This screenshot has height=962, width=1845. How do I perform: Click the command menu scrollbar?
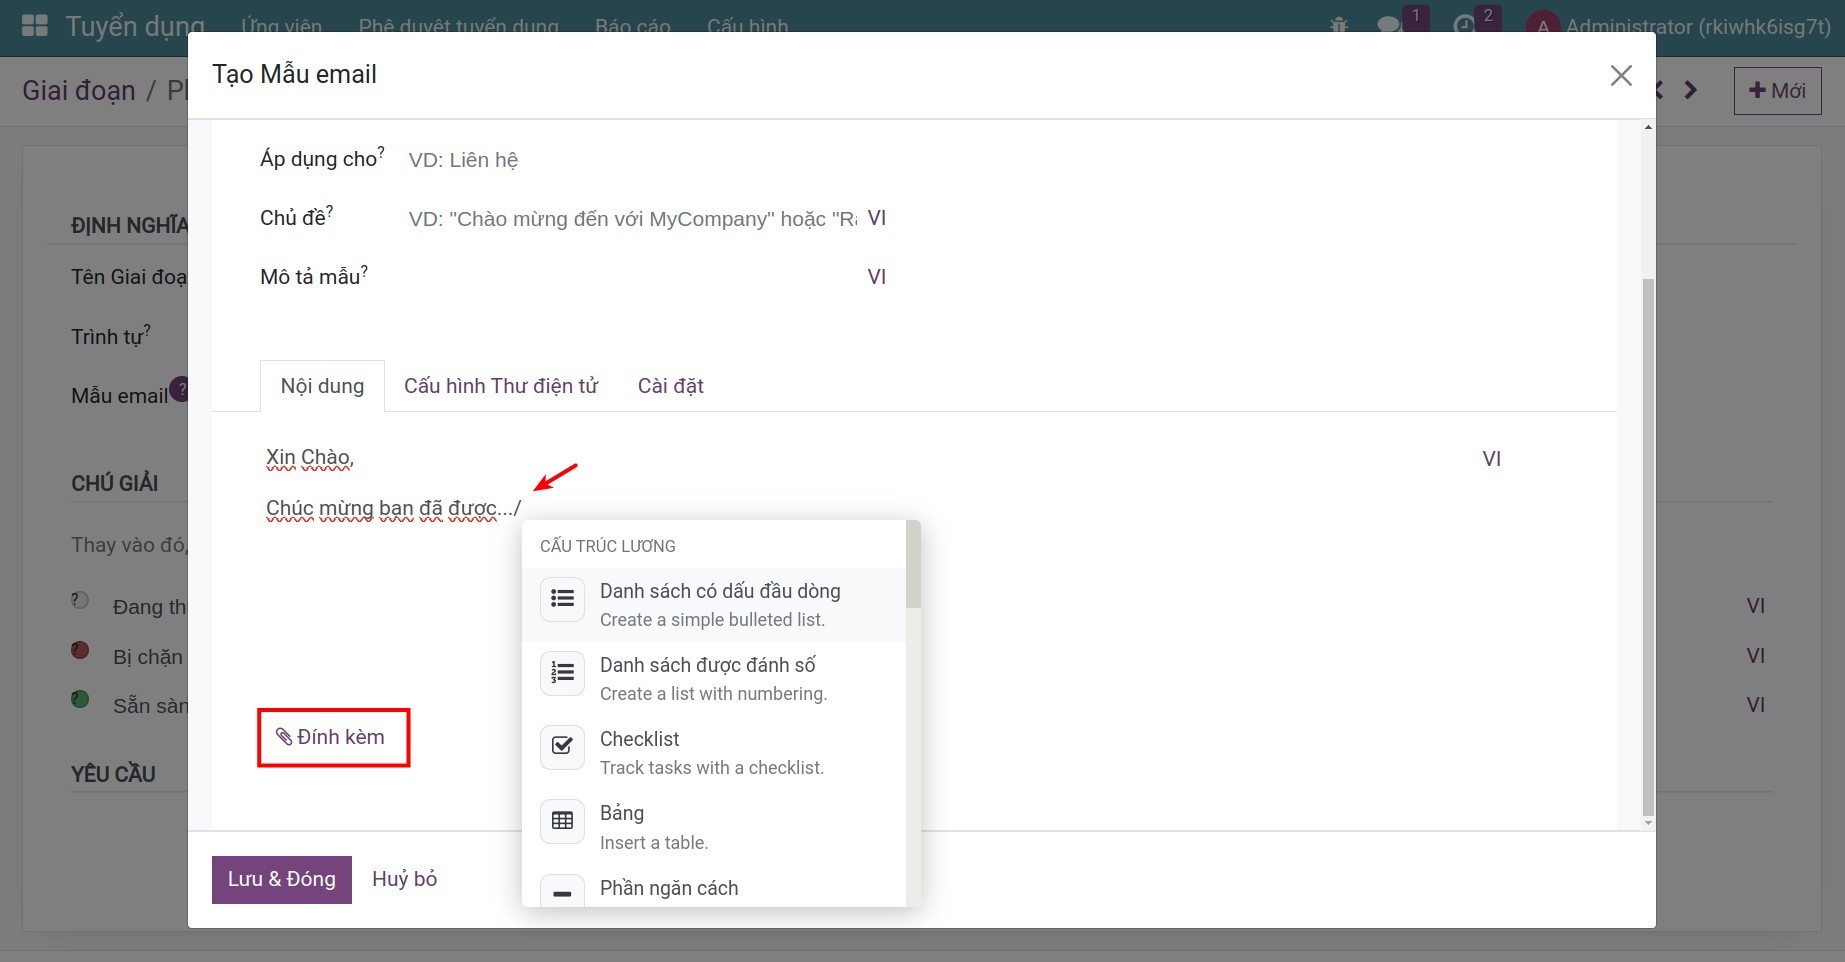pyautogui.click(x=913, y=565)
